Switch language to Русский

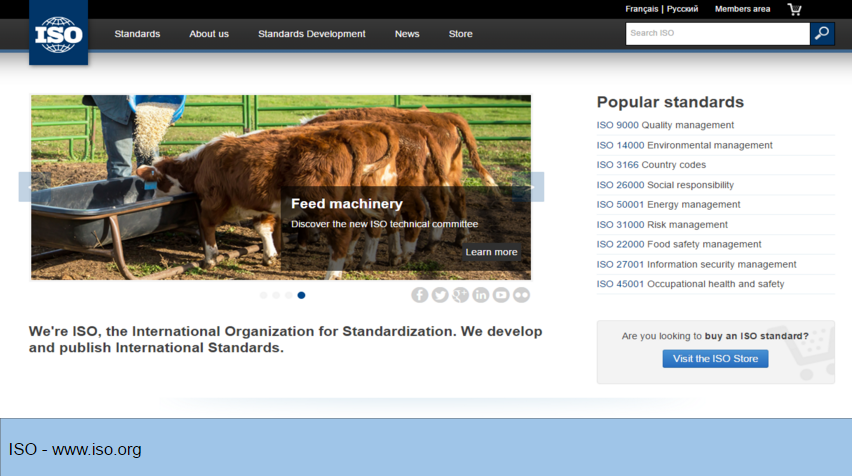tap(682, 9)
